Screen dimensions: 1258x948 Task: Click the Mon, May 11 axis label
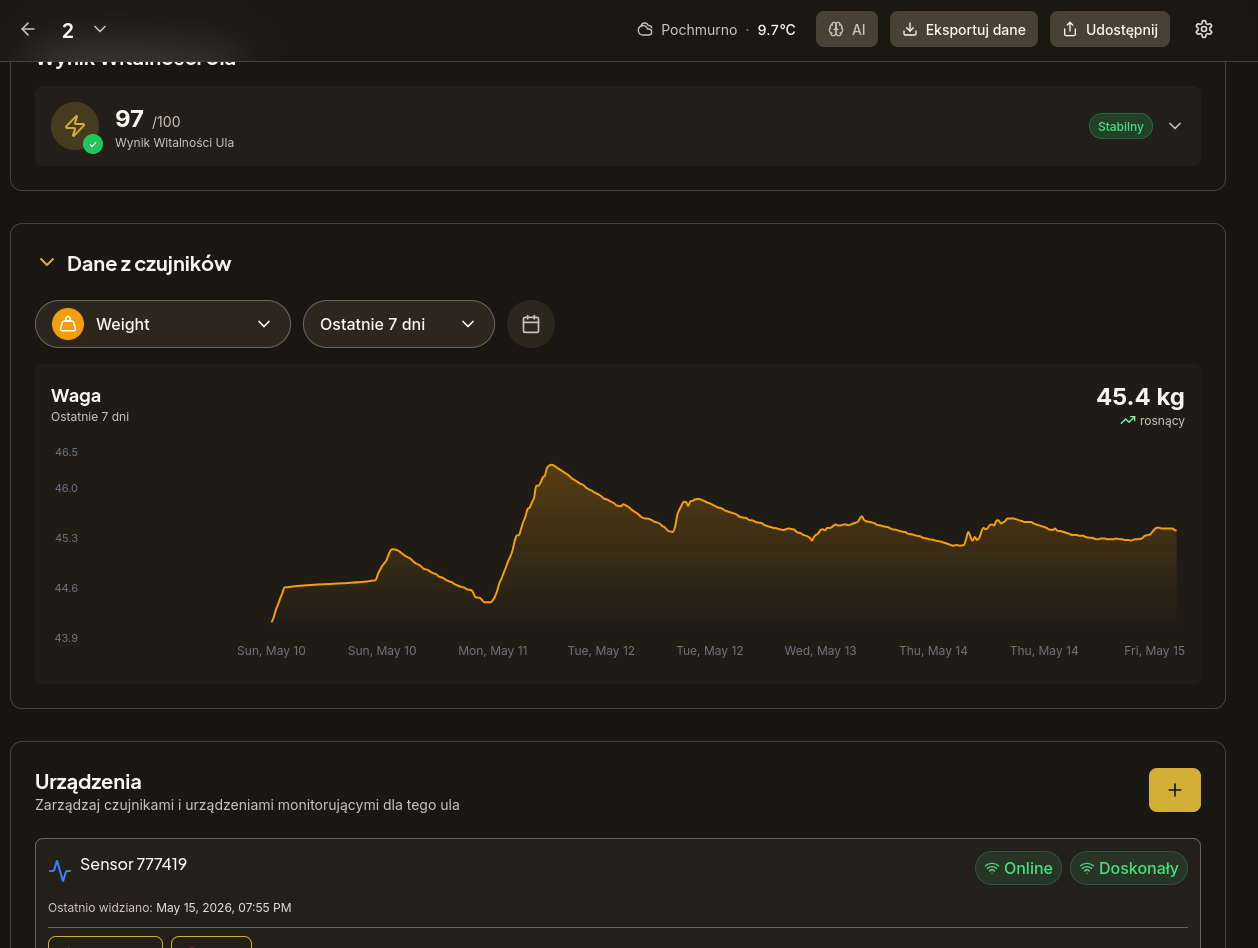[x=493, y=651]
